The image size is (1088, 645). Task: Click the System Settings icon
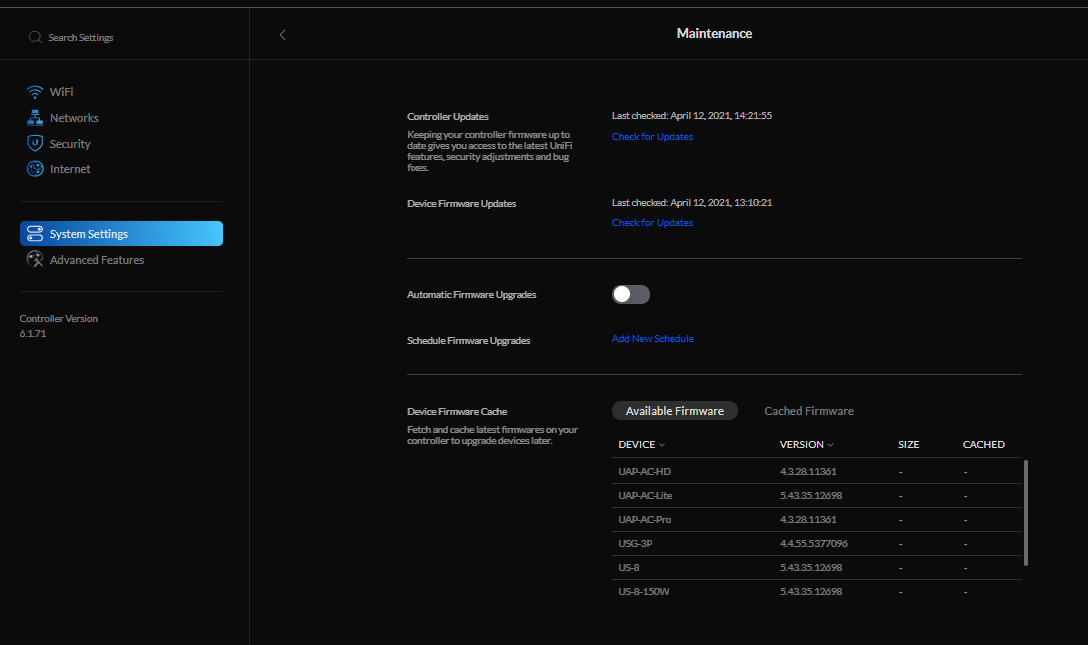click(x=35, y=234)
